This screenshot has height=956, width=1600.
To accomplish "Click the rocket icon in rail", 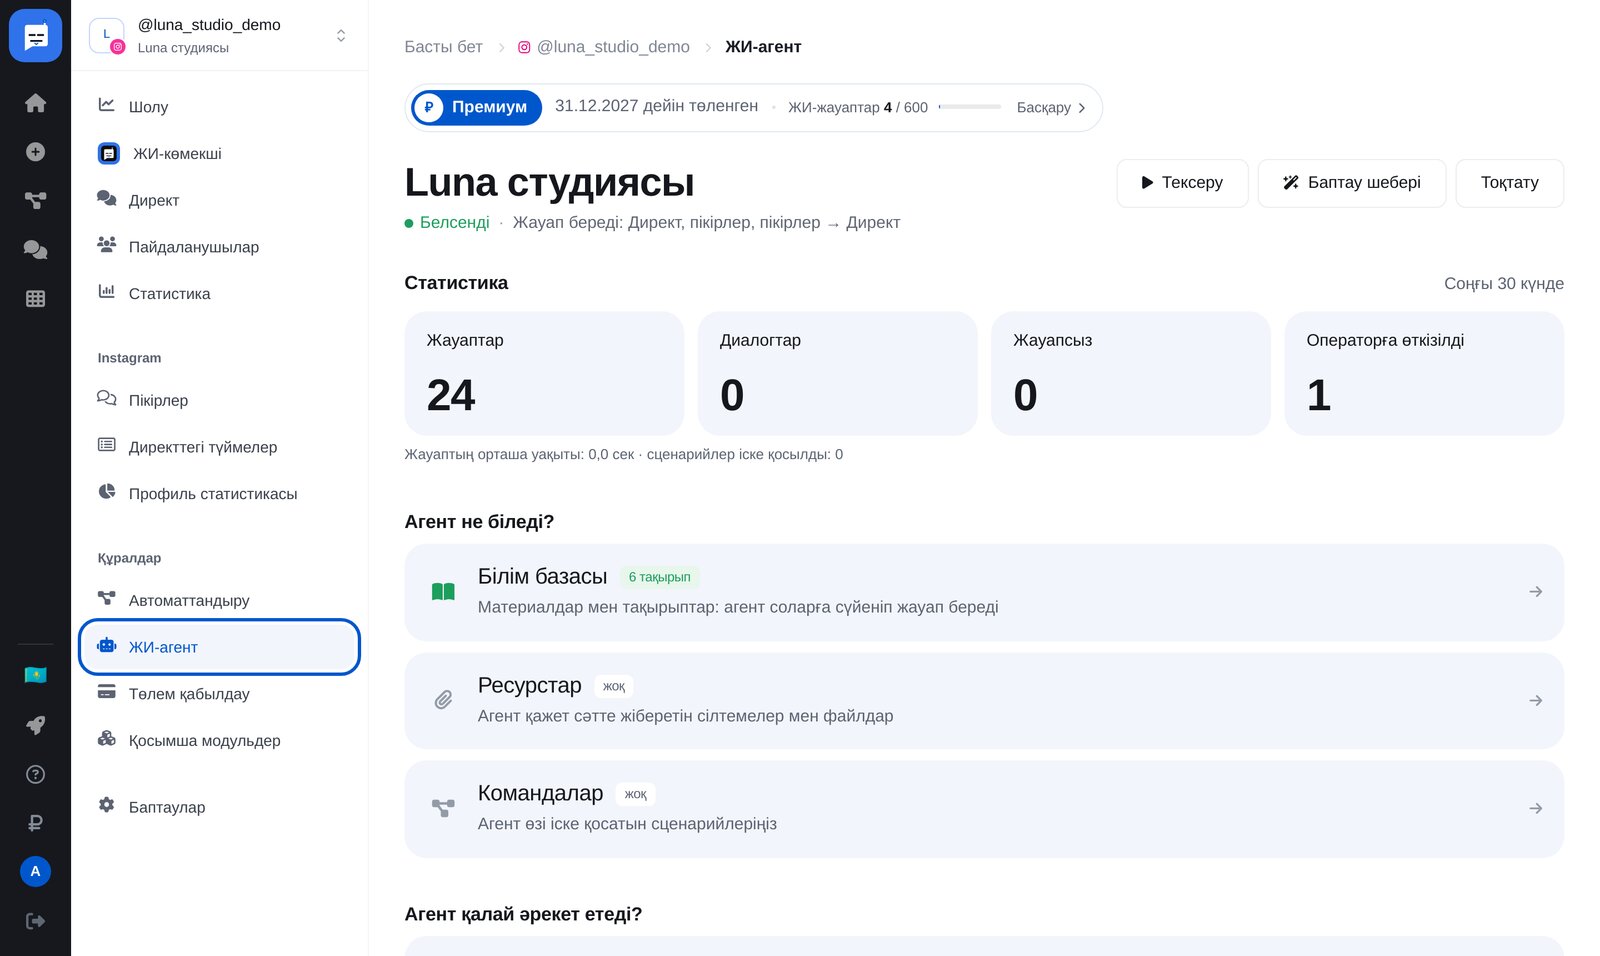I will point(35,725).
